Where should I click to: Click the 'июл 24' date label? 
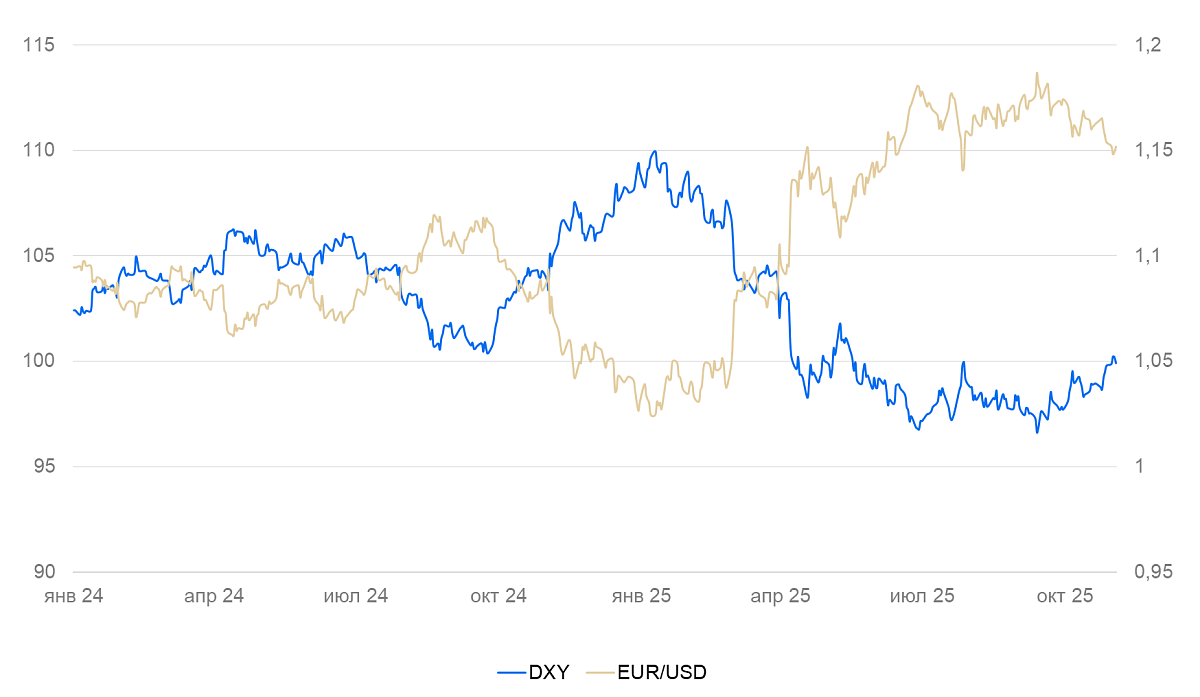point(356,596)
